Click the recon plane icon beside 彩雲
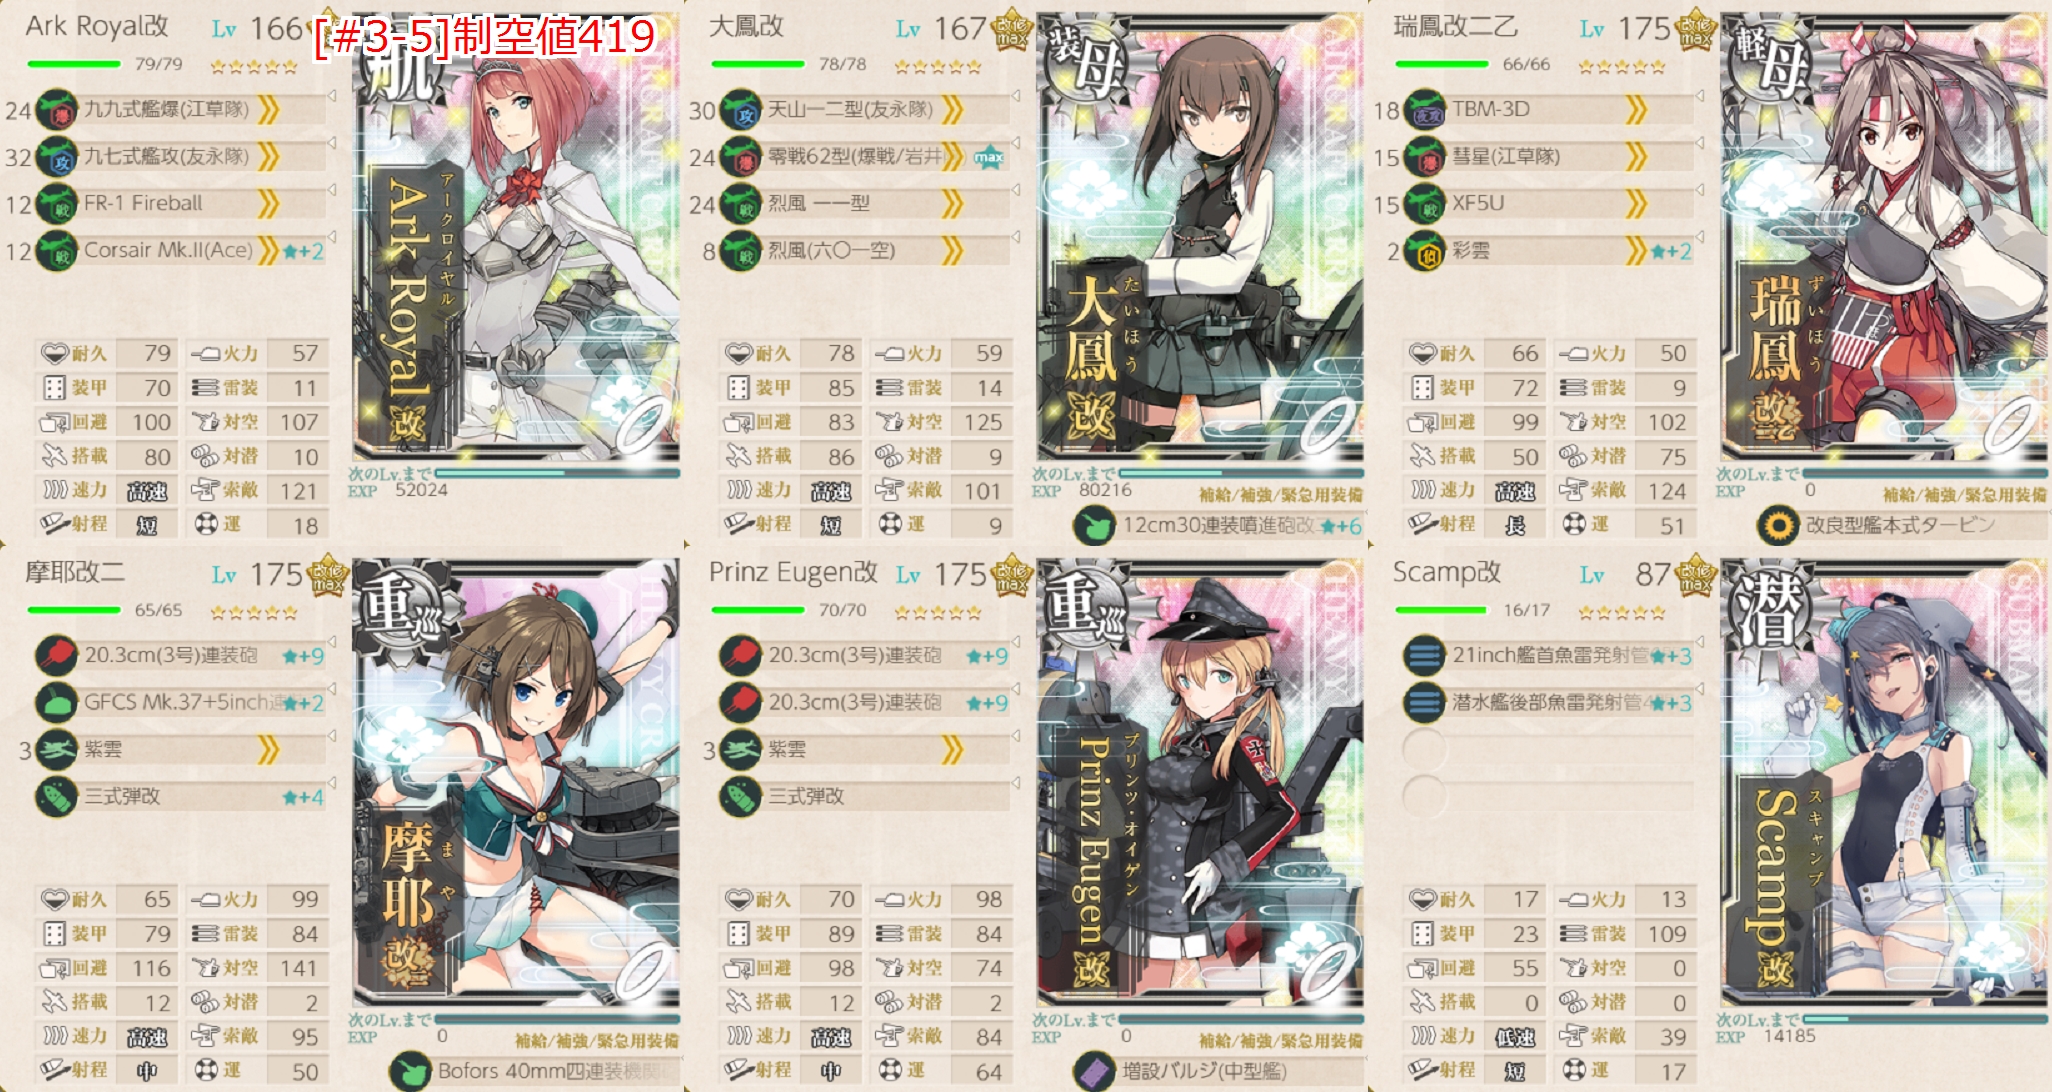This screenshot has height=1092, width=2052. (1425, 251)
